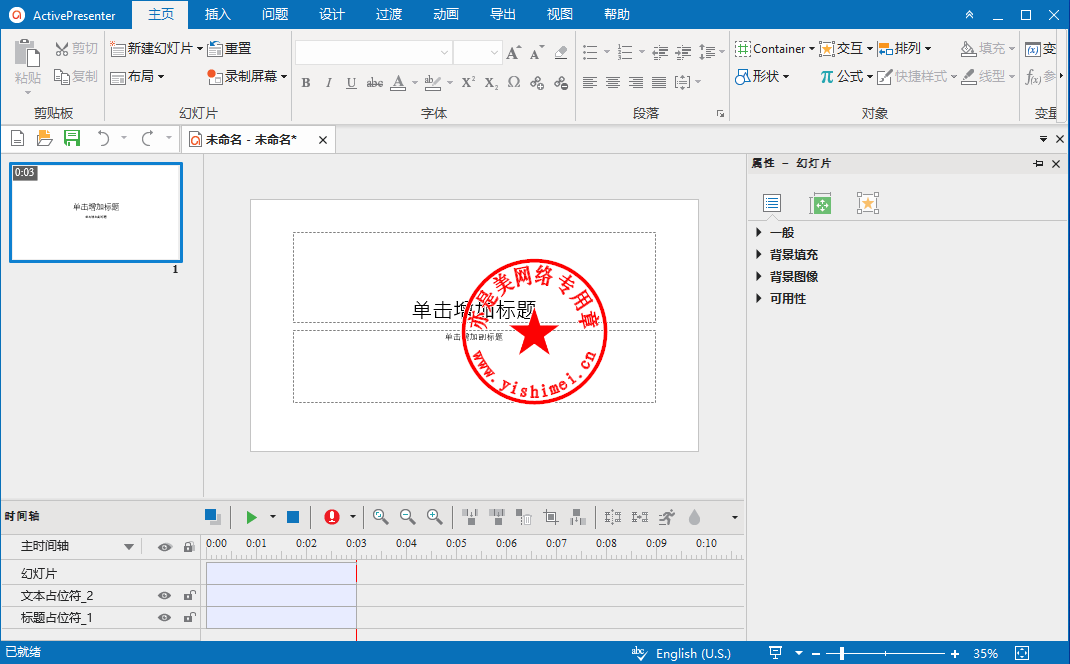Click the zoom out minus button
The width and height of the screenshot is (1070, 664).
[x=815, y=654]
